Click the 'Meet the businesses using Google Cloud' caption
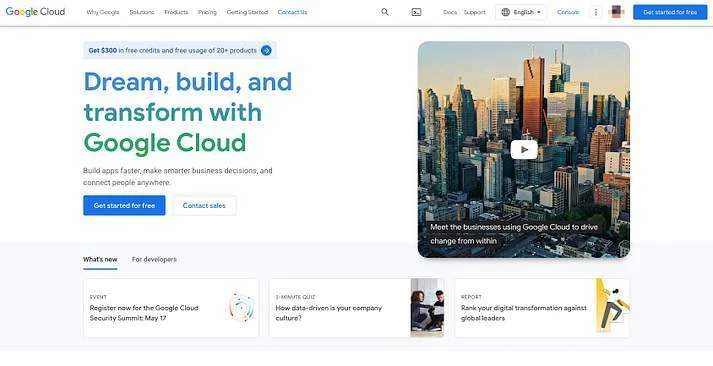 (514, 234)
